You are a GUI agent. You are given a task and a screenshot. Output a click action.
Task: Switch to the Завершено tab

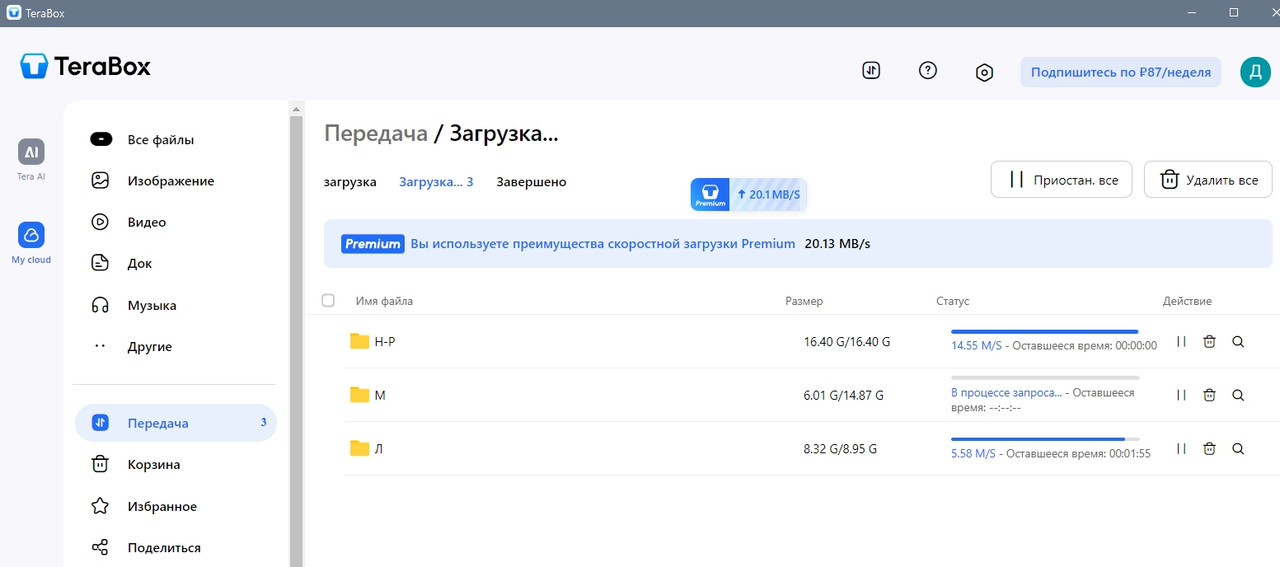[x=531, y=182]
